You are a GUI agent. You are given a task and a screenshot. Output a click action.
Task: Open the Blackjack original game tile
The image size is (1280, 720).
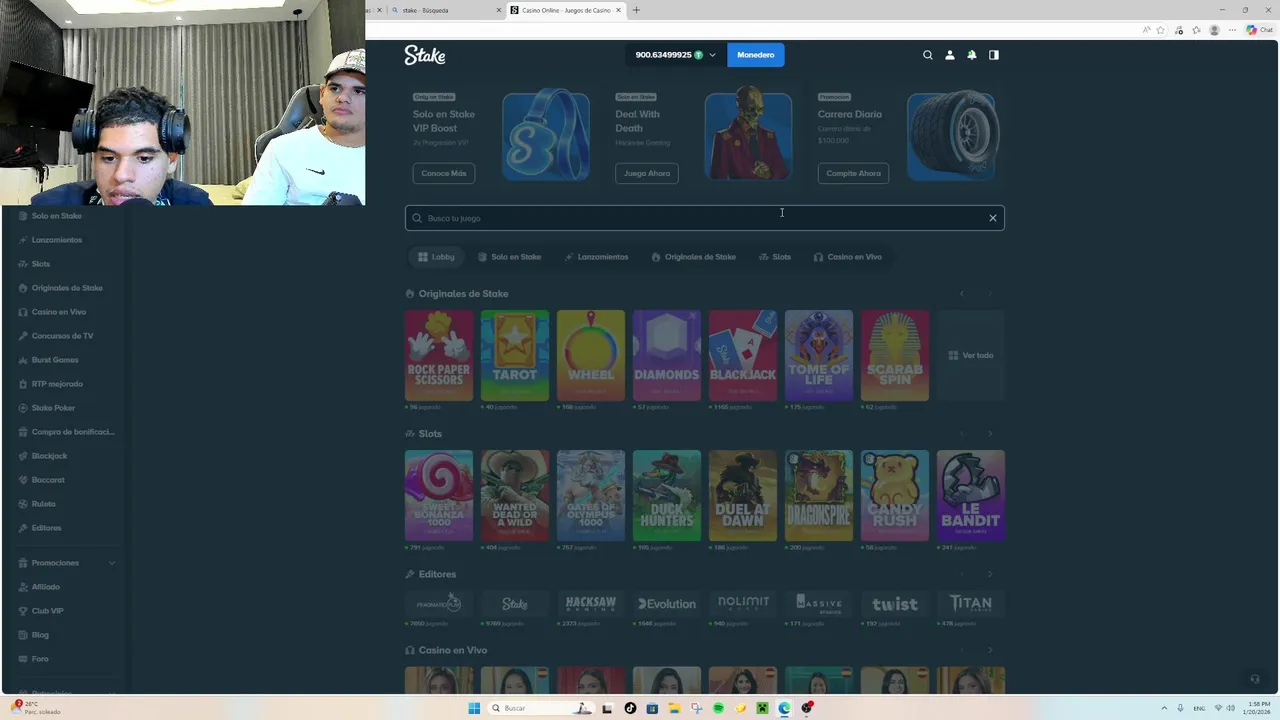pyautogui.click(x=743, y=355)
